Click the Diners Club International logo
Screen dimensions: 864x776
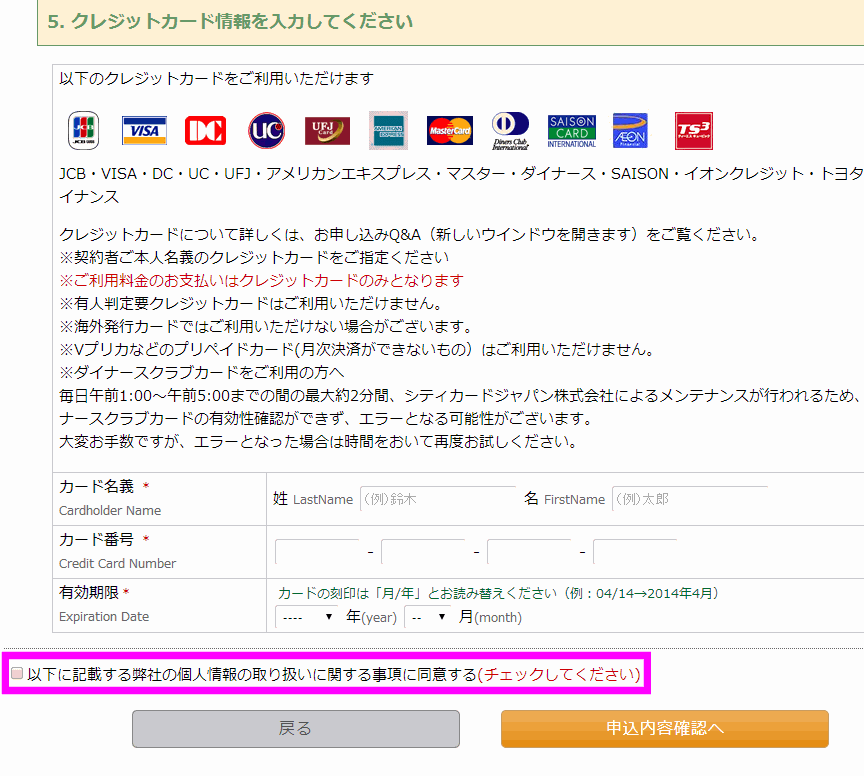[510, 131]
